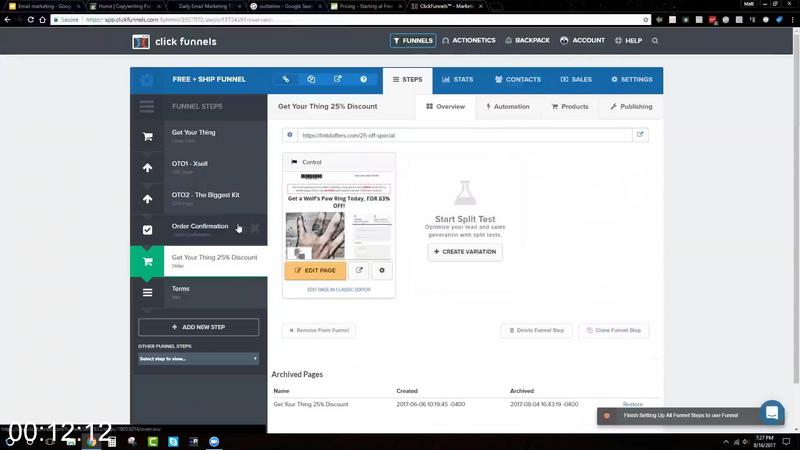
Task: Select the Terms funnel step
Action: coord(215,292)
